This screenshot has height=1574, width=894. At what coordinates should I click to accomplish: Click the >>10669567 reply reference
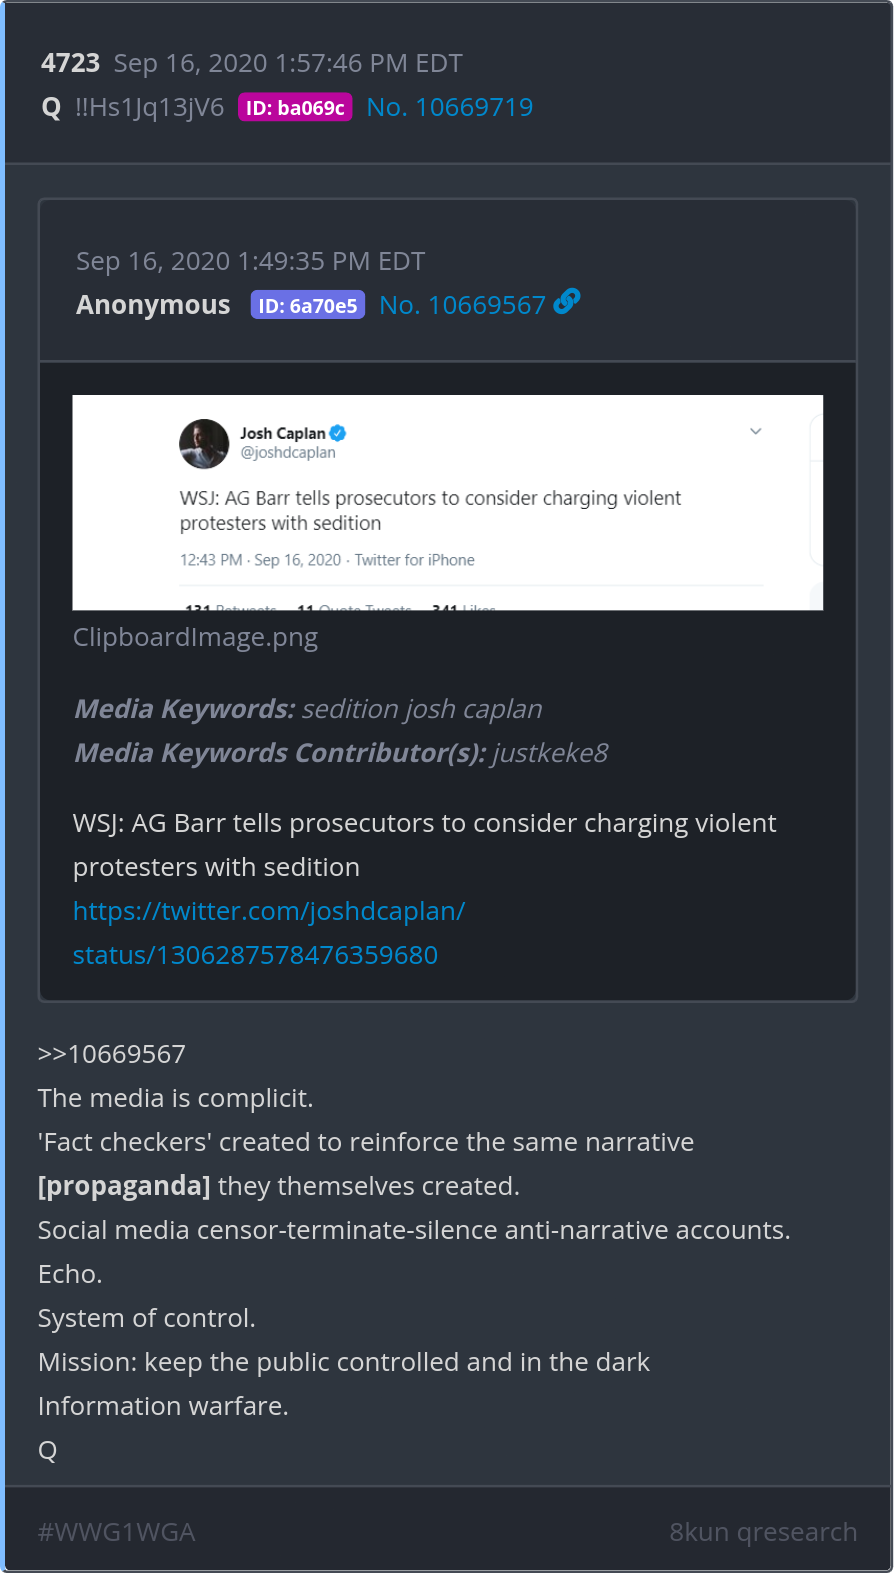[112, 1054]
